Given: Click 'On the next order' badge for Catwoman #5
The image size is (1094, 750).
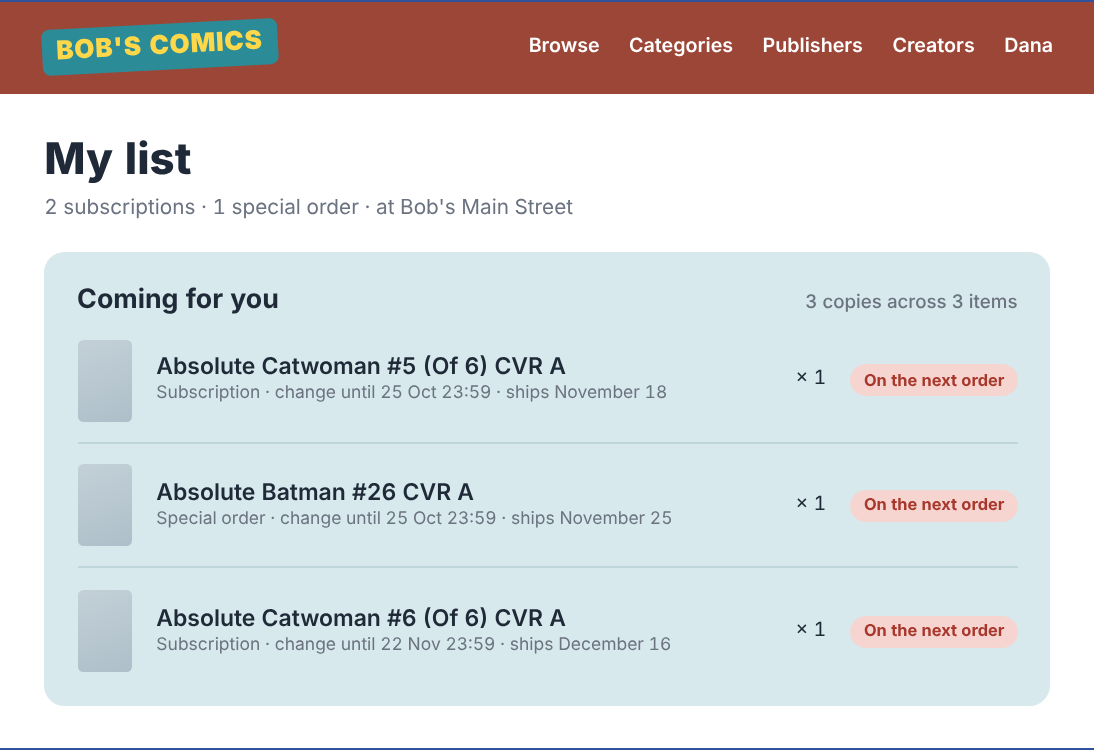Looking at the screenshot, I should (x=934, y=380).
